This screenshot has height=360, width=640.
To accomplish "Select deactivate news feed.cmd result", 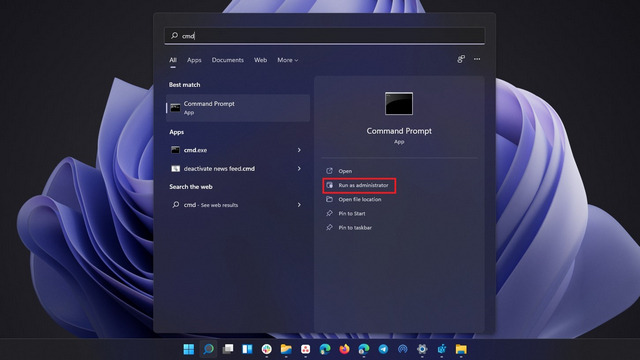I will [238, 168].
